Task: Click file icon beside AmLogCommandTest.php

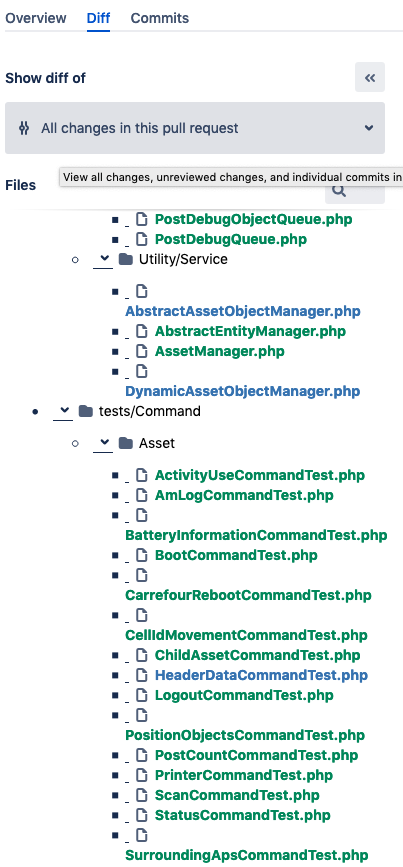Action: [x=142, y=495]
